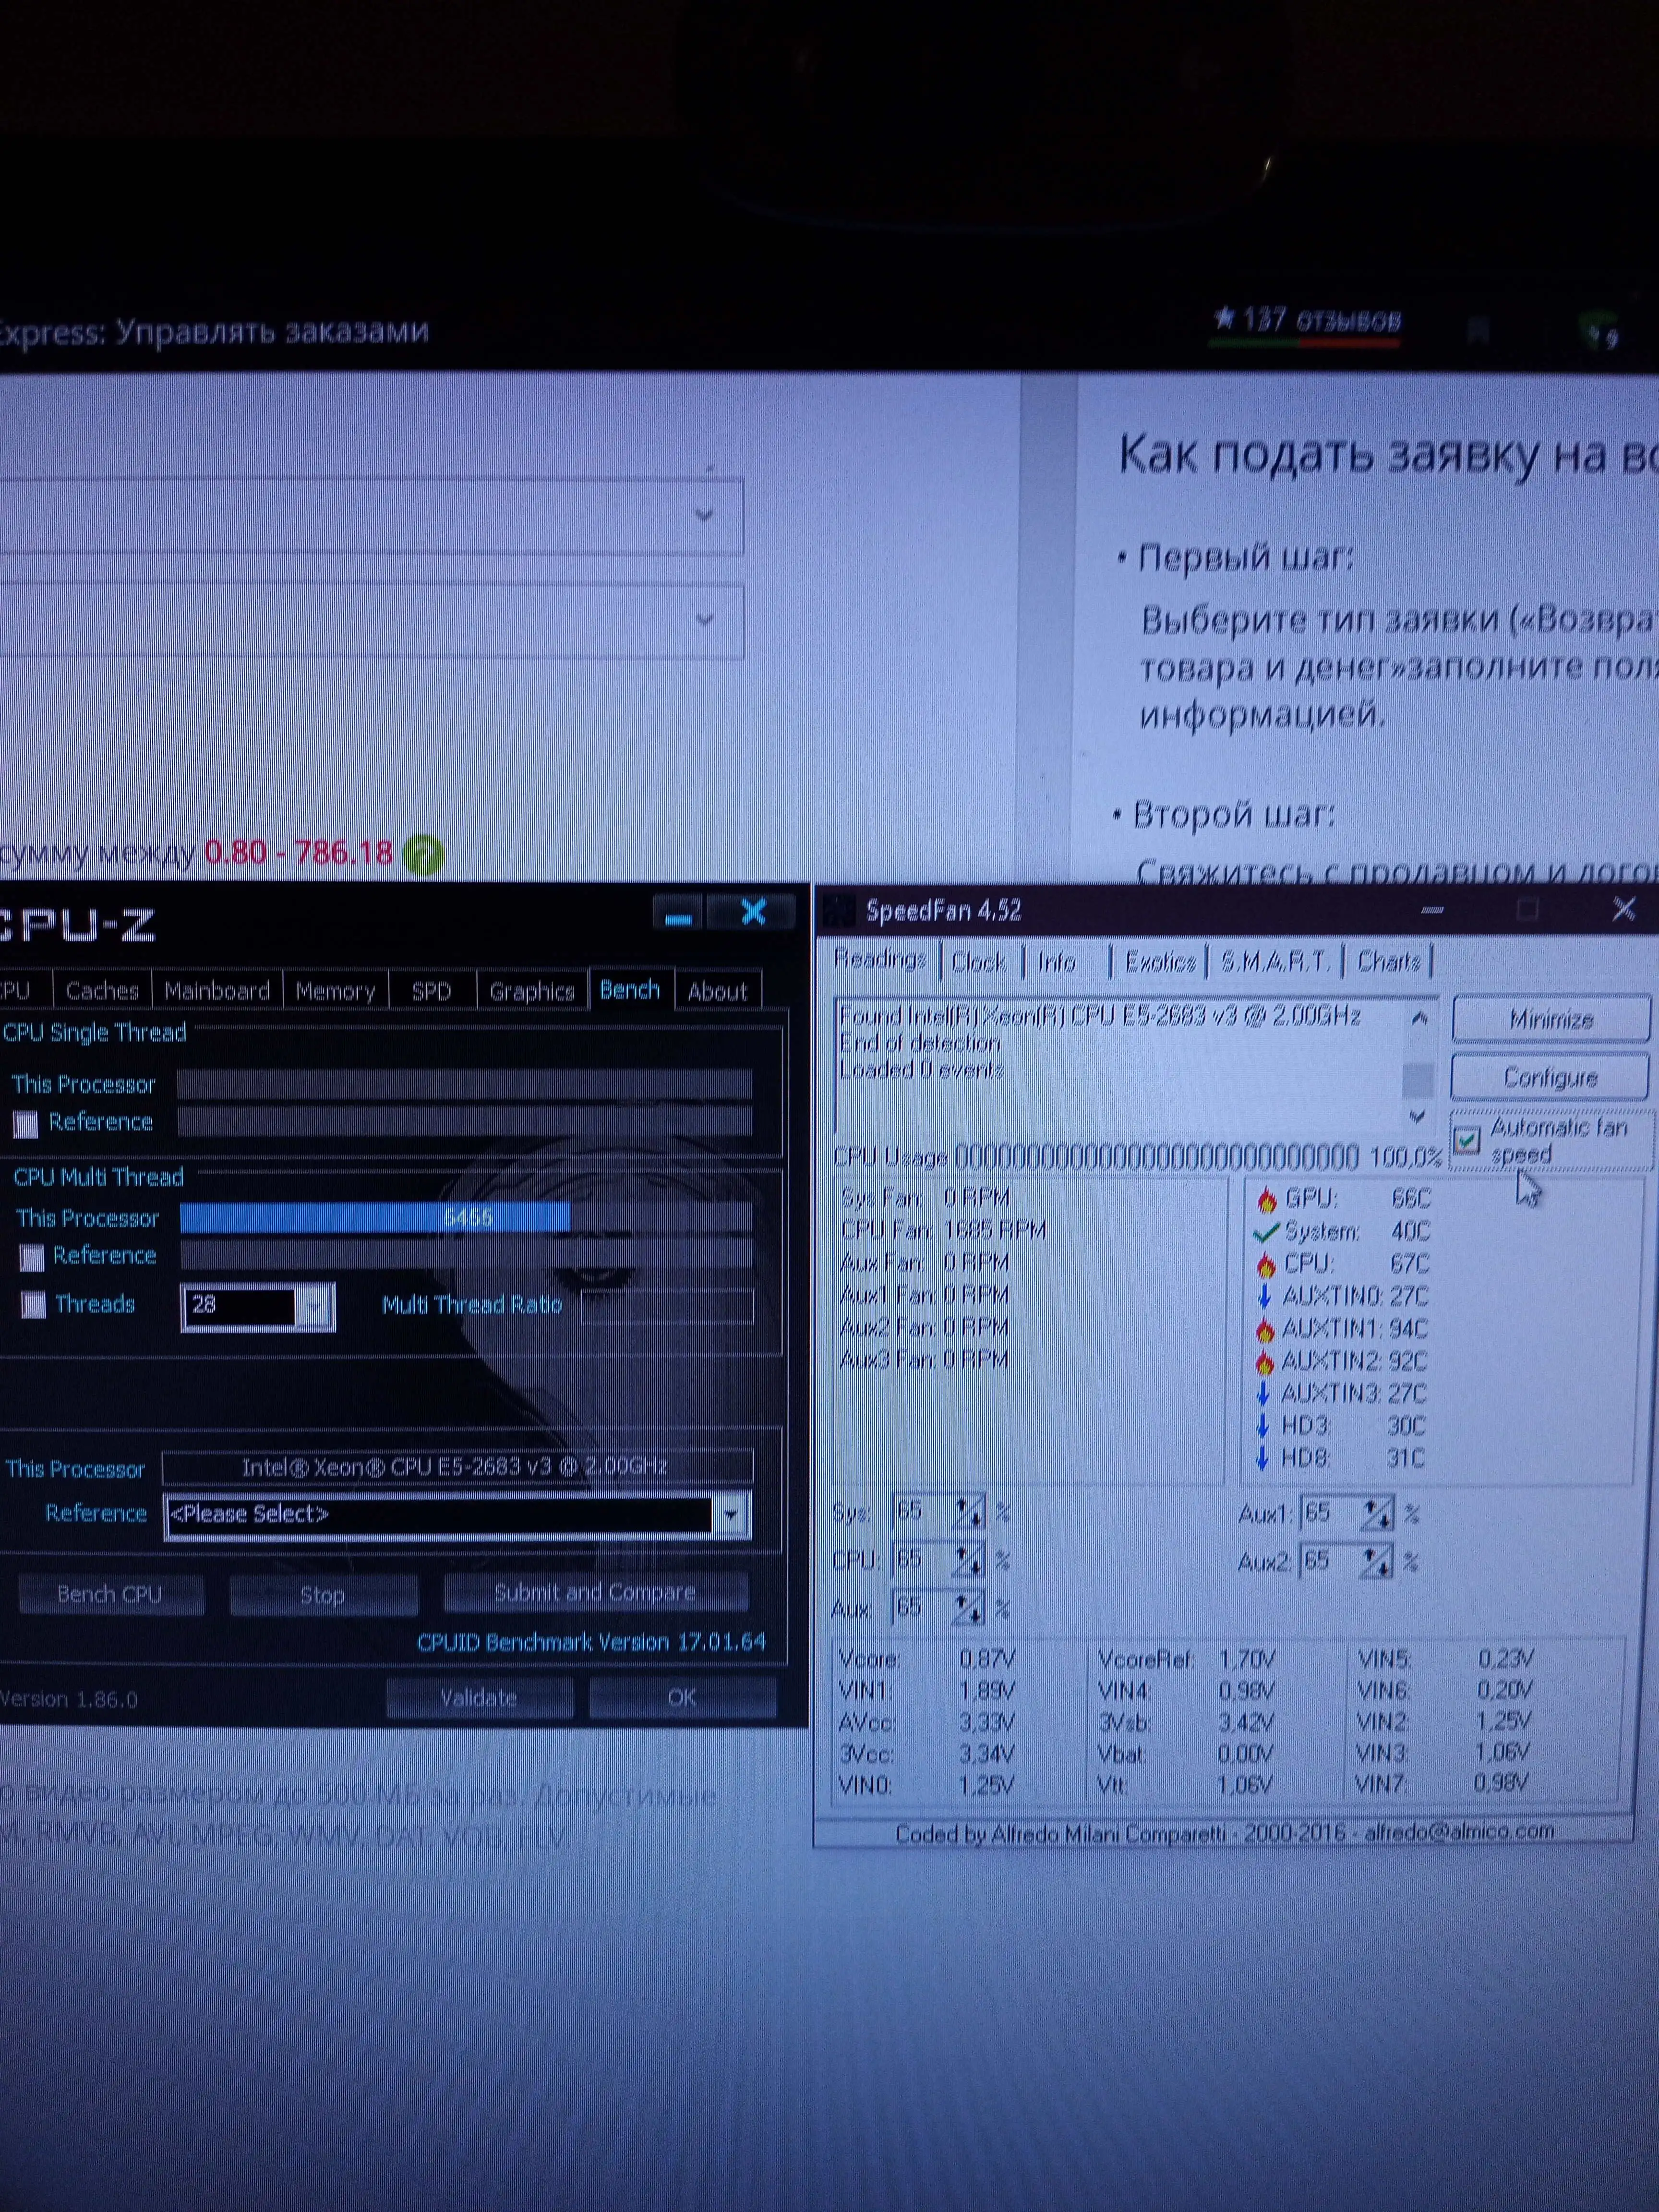Image resolution: width=1659 pixels, height=2212 pixels.
Task: Click the green question mark help icon
Action: click(424, 856)
